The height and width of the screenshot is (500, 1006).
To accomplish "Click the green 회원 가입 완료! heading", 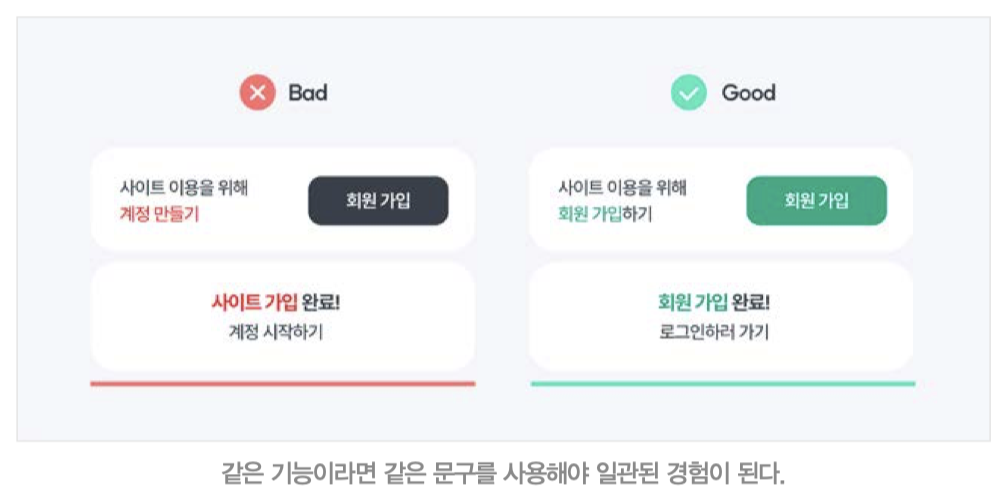I will pyautogui.click(x=714, y=302).
